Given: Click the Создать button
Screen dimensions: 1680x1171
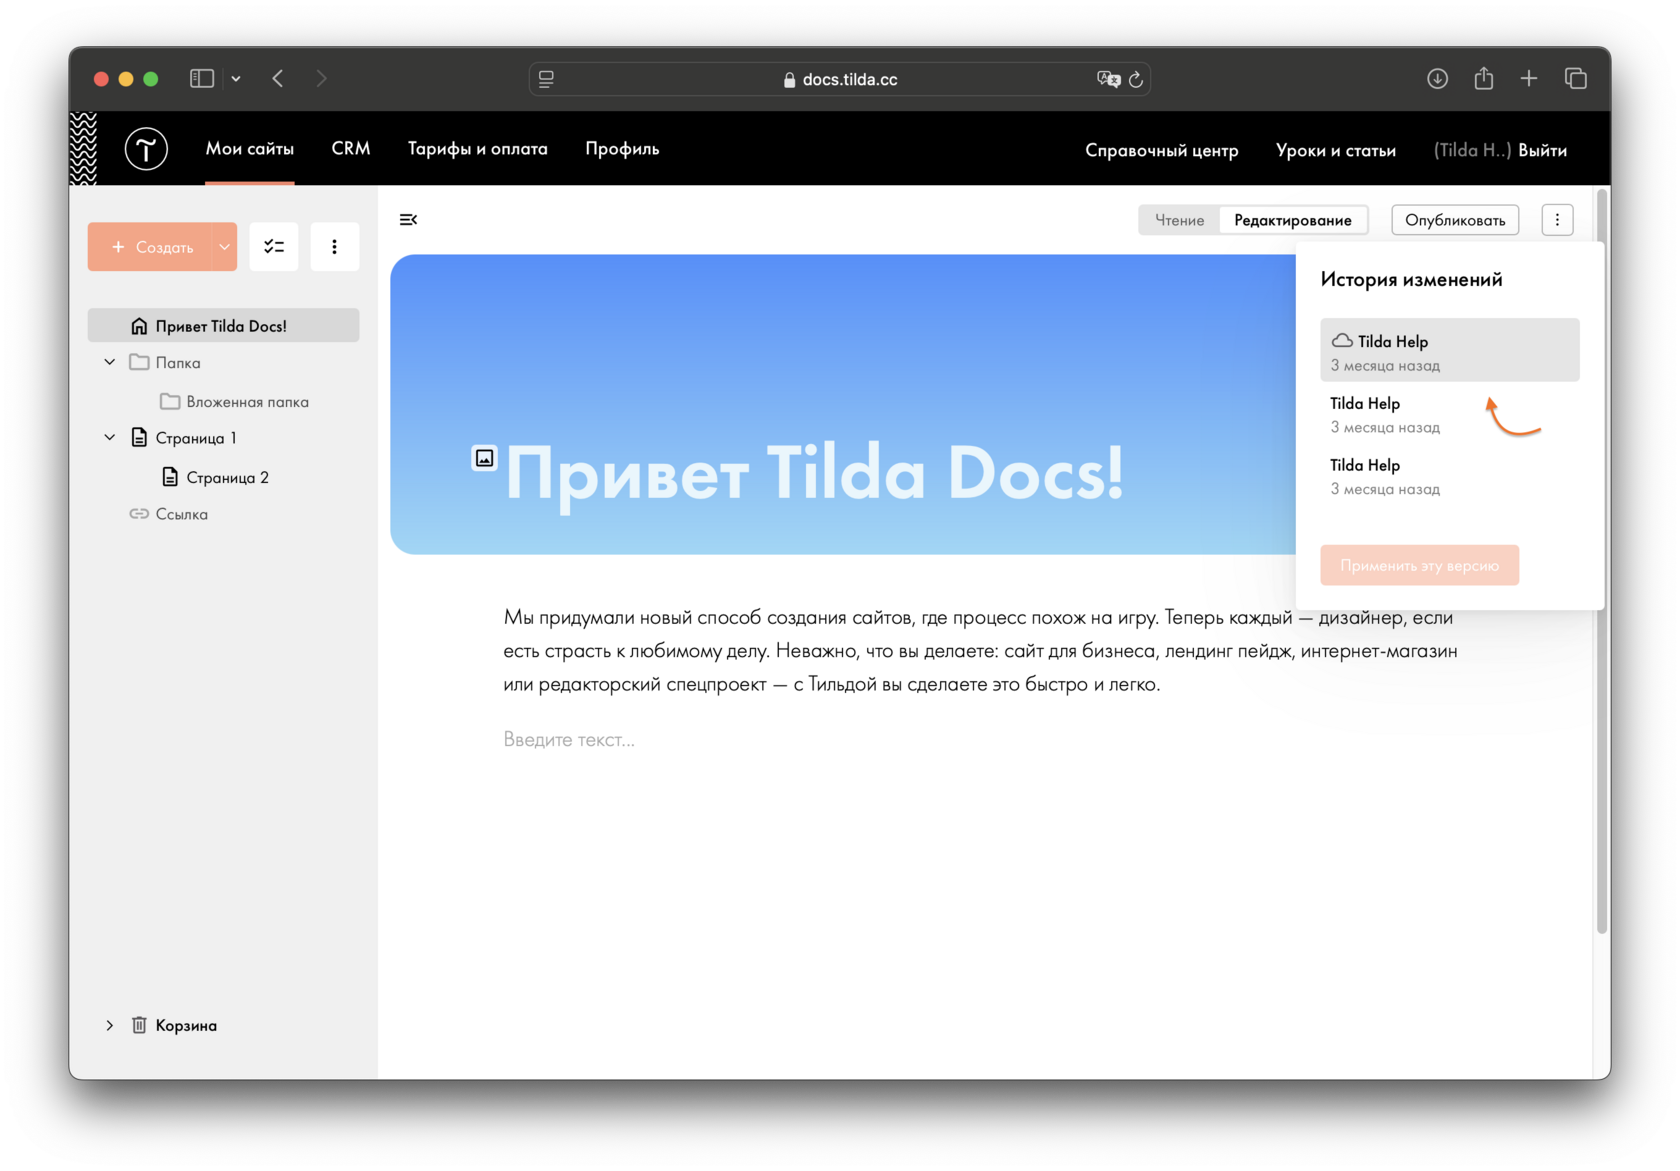Looking at the screenshot, I should tap(151, 247).
